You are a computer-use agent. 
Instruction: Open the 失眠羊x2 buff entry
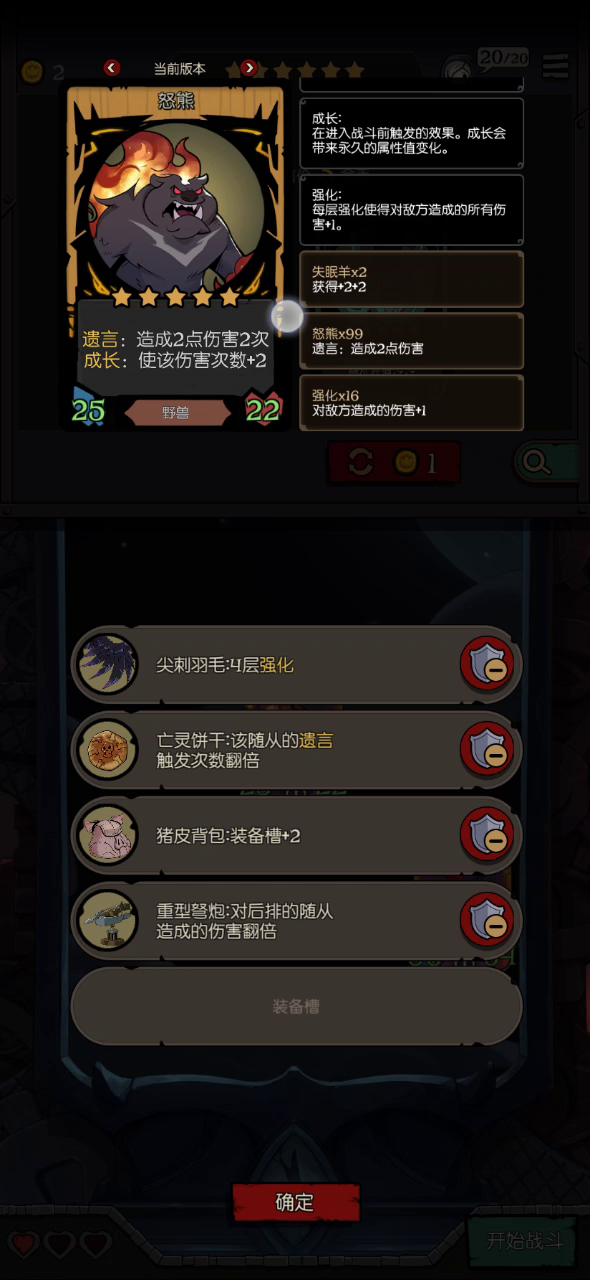click(x=411, y=279)
